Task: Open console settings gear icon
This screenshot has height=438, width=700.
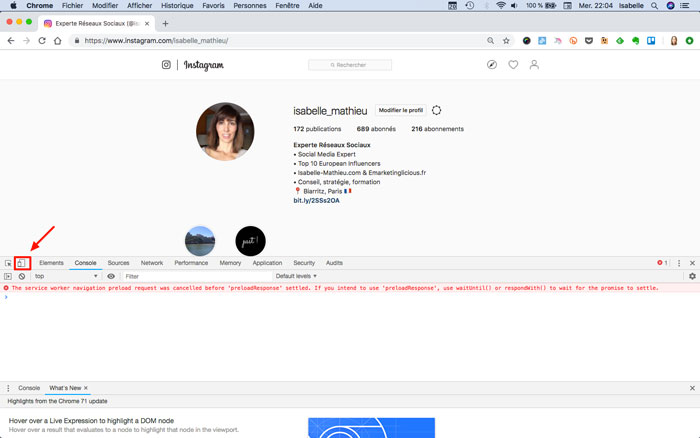Action: pos(692,276)
